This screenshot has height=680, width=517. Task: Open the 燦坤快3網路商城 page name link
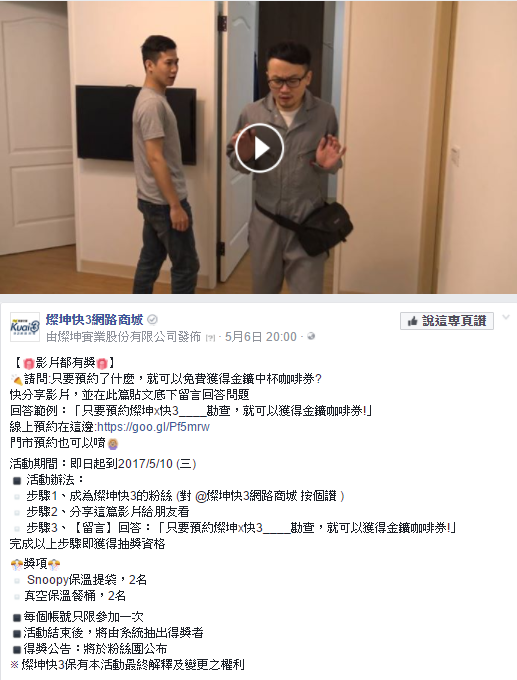95,320
